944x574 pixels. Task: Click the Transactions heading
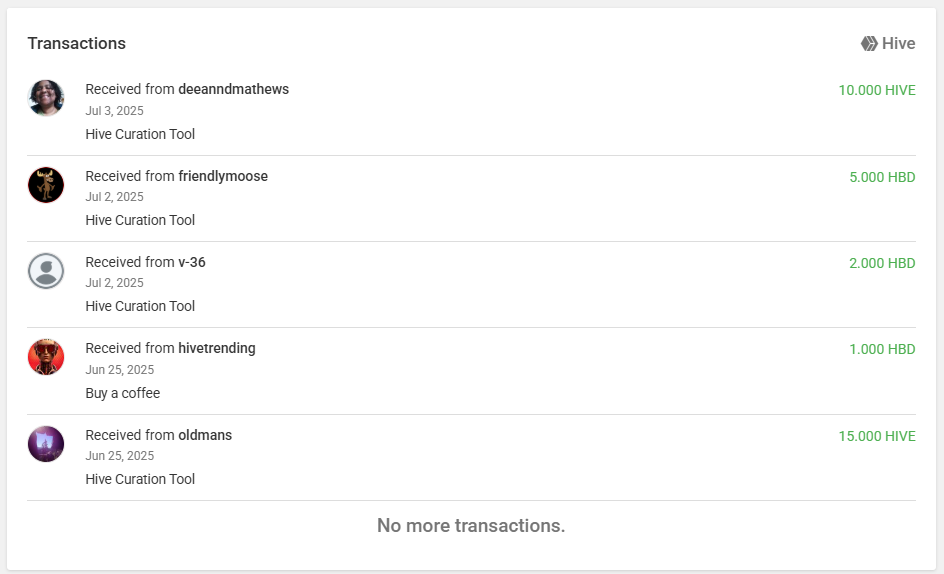click(x=76, y=43)
